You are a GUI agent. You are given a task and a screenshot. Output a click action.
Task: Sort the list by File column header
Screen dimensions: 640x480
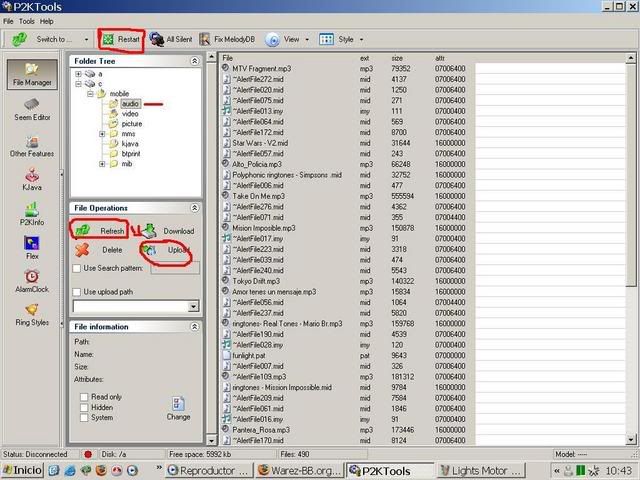[x=227, y=58]
